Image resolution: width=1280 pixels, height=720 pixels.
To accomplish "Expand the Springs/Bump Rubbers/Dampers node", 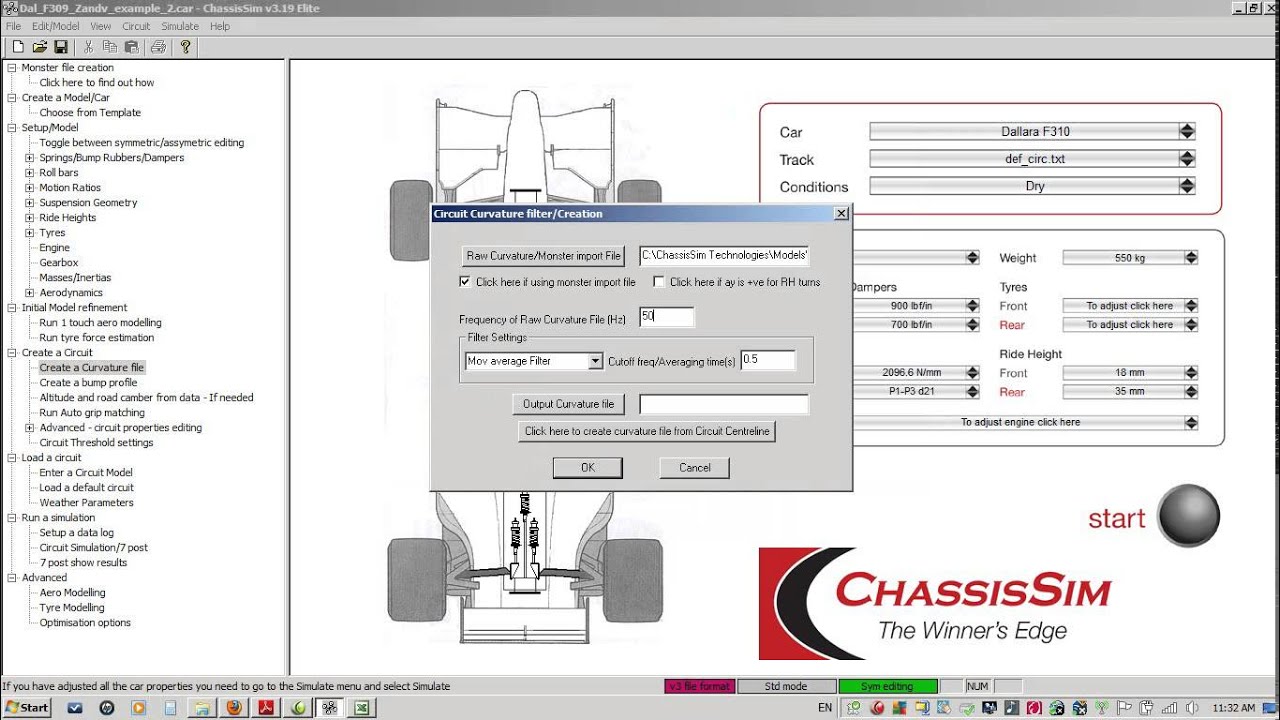I will coord(30,158).
